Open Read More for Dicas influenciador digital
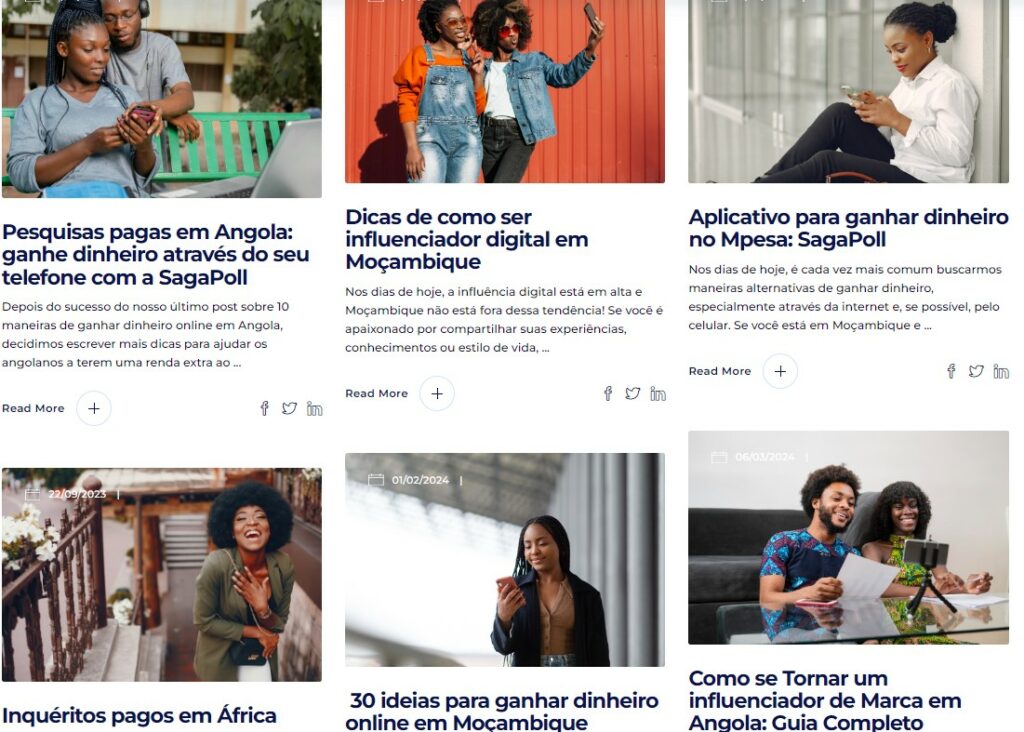The image size is (1024, 732). (377, 394)
